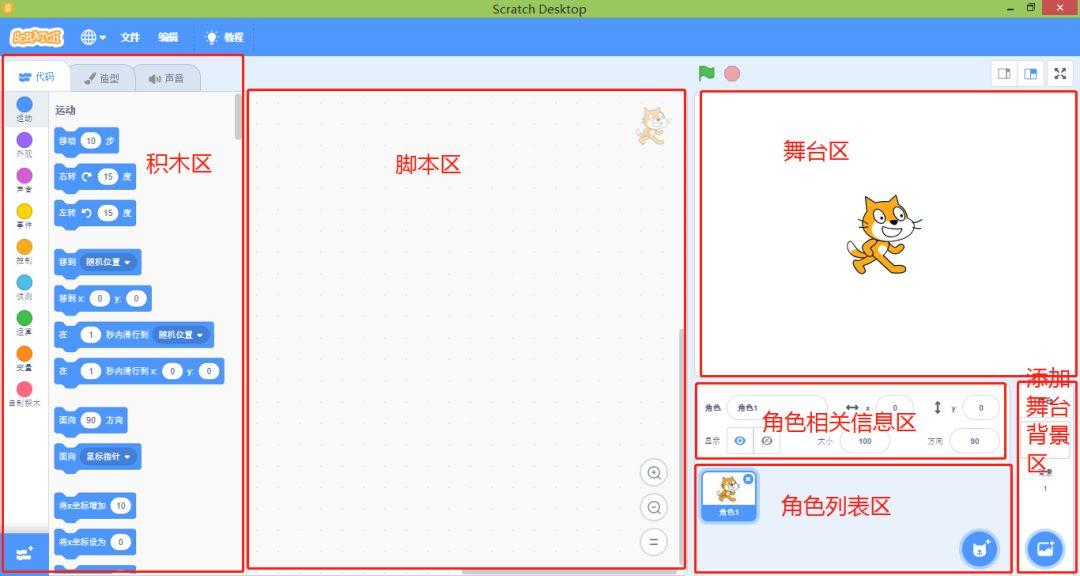Select the 侦测 light-blue category circle
Screen dimensions: 1080x576
[x=24, y=282]
